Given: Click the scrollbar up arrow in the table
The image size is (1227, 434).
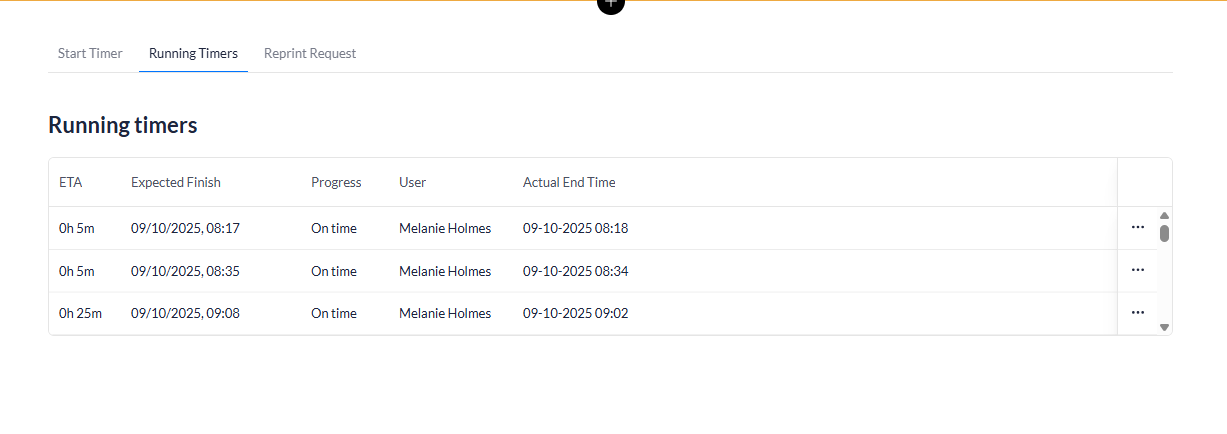Looking at the screenshot, I should pos(1164,216).
